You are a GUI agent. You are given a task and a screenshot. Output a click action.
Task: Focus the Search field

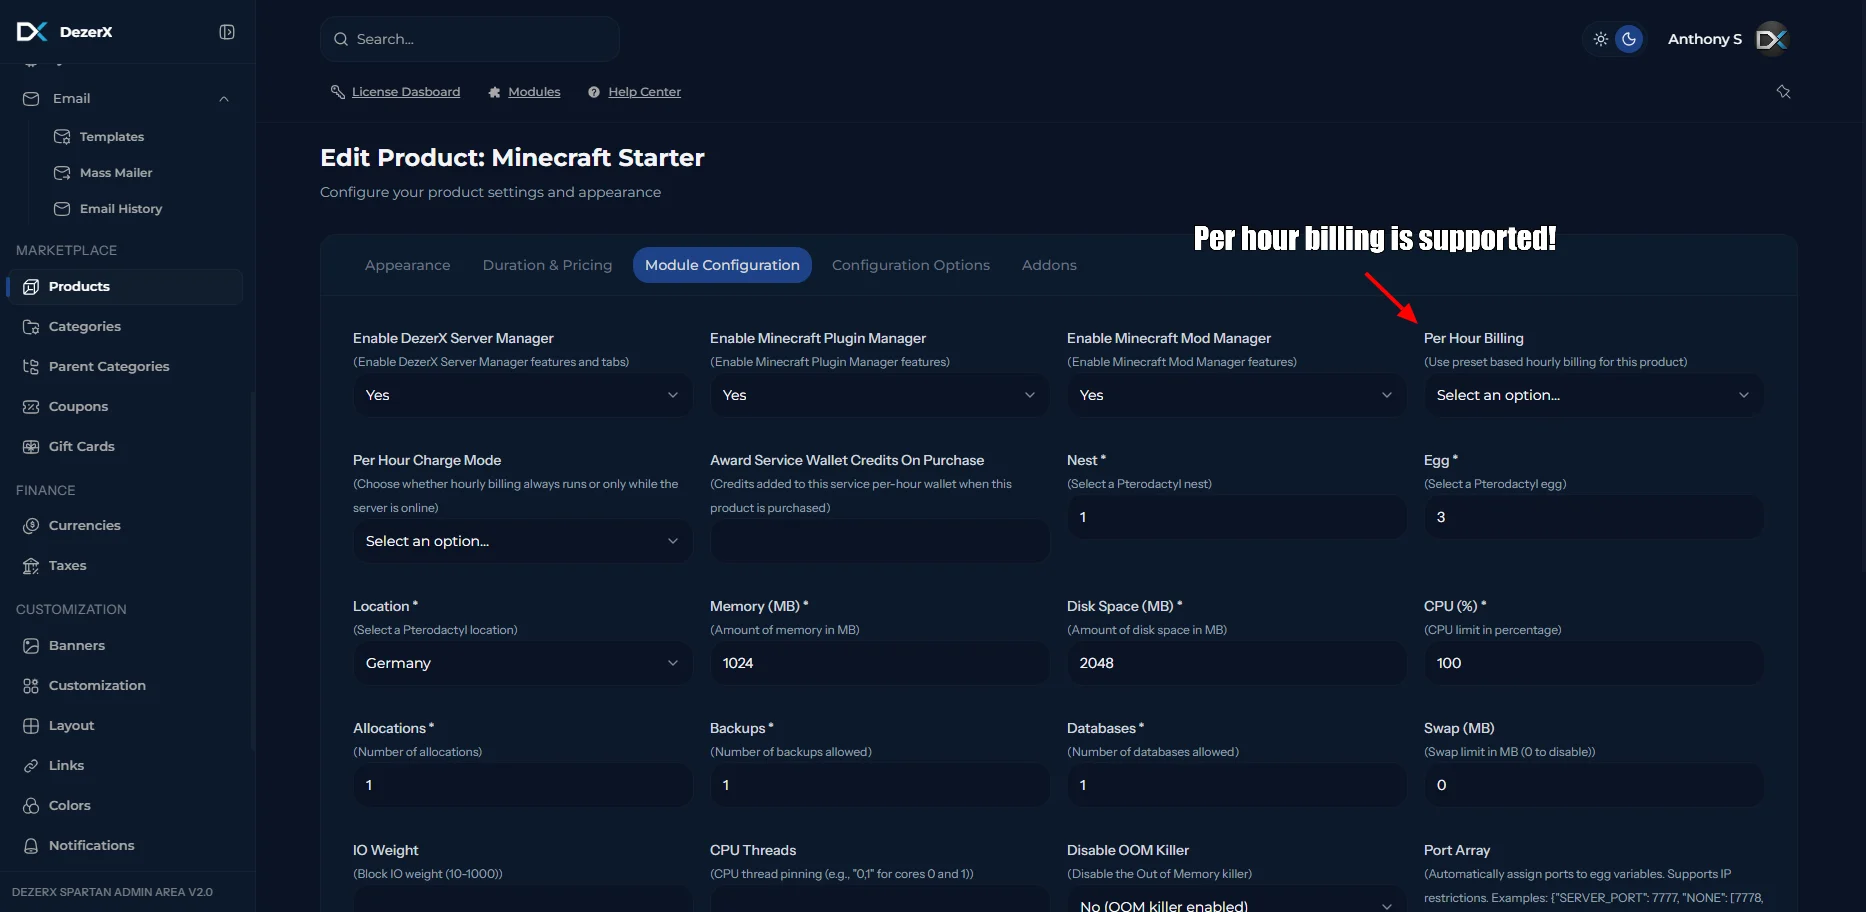(470, 39)
